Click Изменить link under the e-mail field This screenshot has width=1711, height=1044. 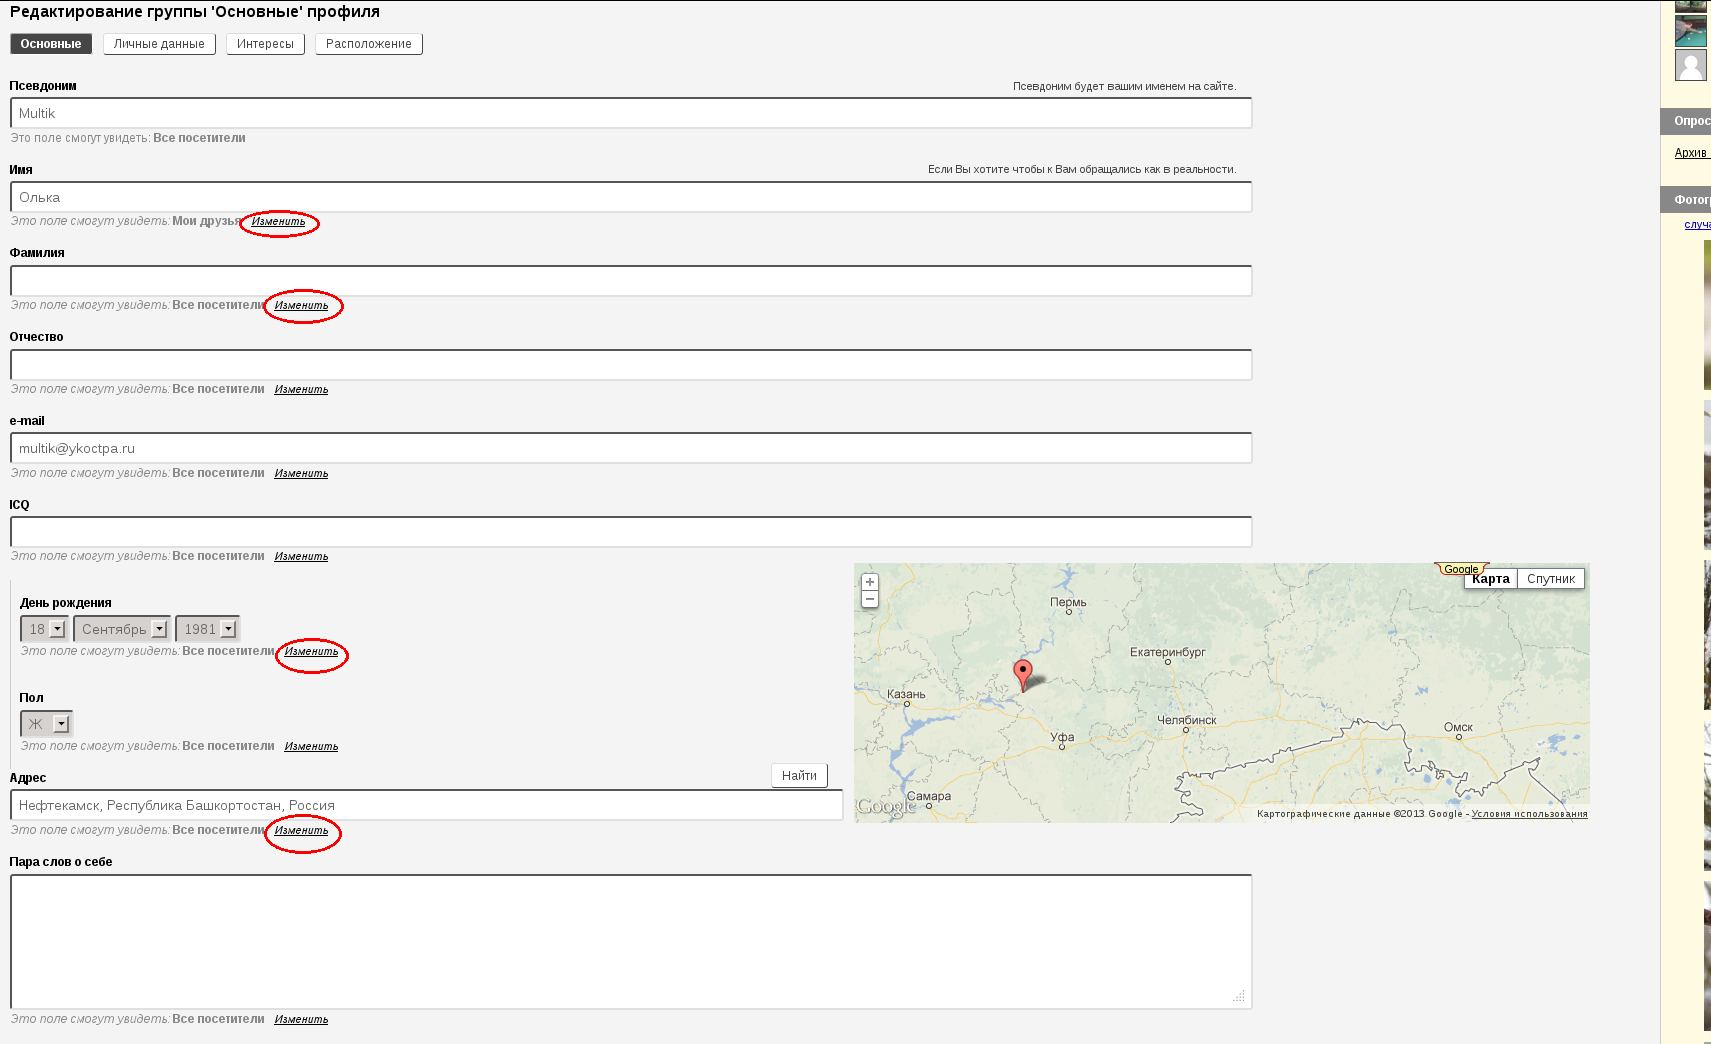click(301, 474)
